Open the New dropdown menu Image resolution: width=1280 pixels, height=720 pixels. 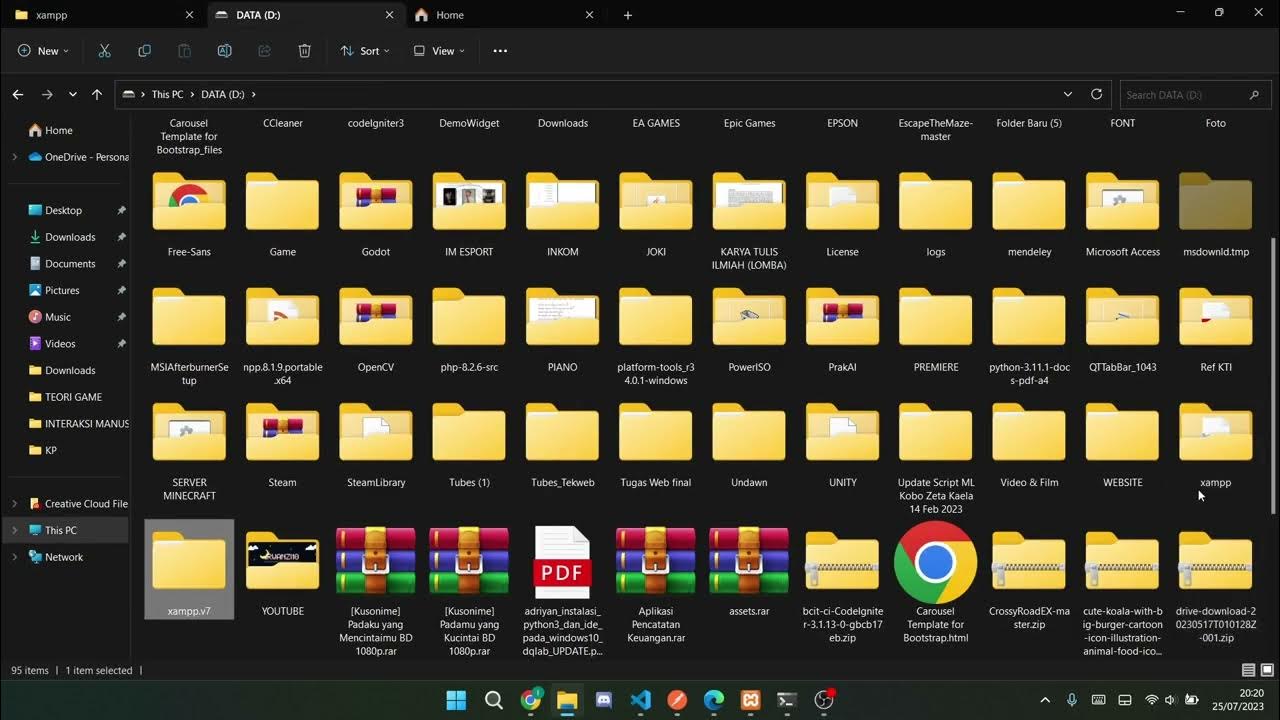(43, 51)
